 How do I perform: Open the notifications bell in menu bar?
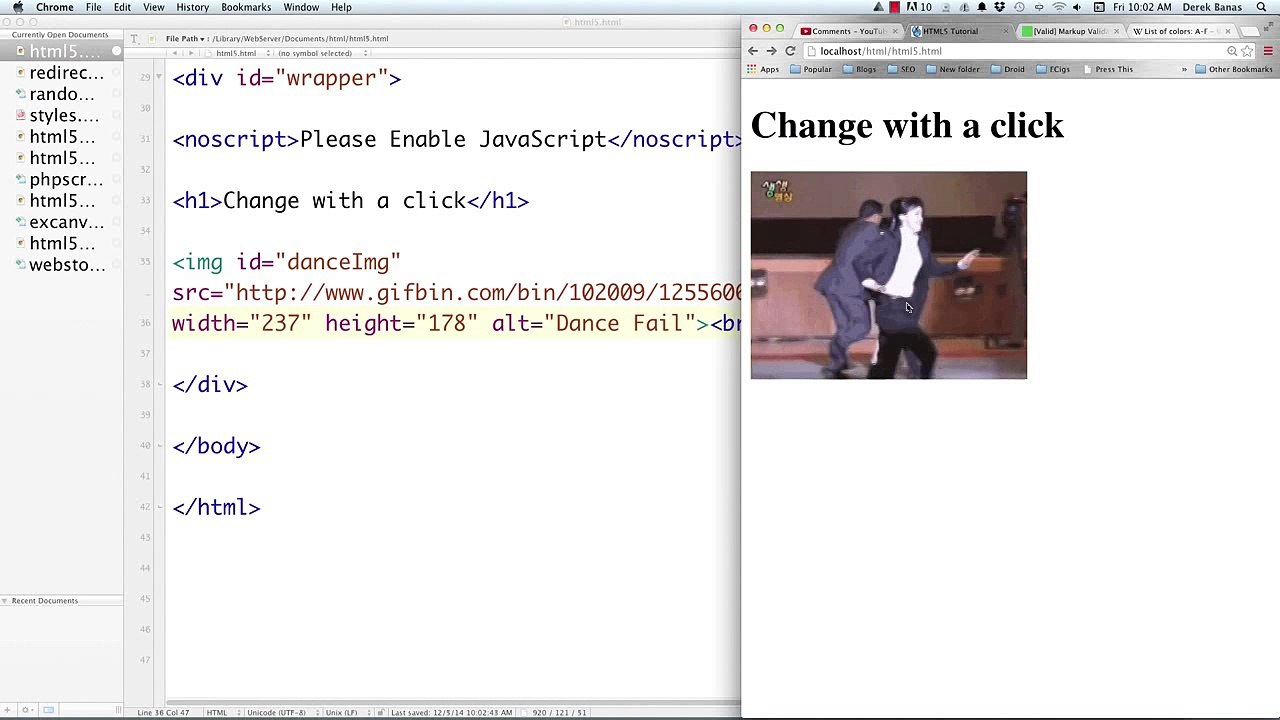coord(981,7)
